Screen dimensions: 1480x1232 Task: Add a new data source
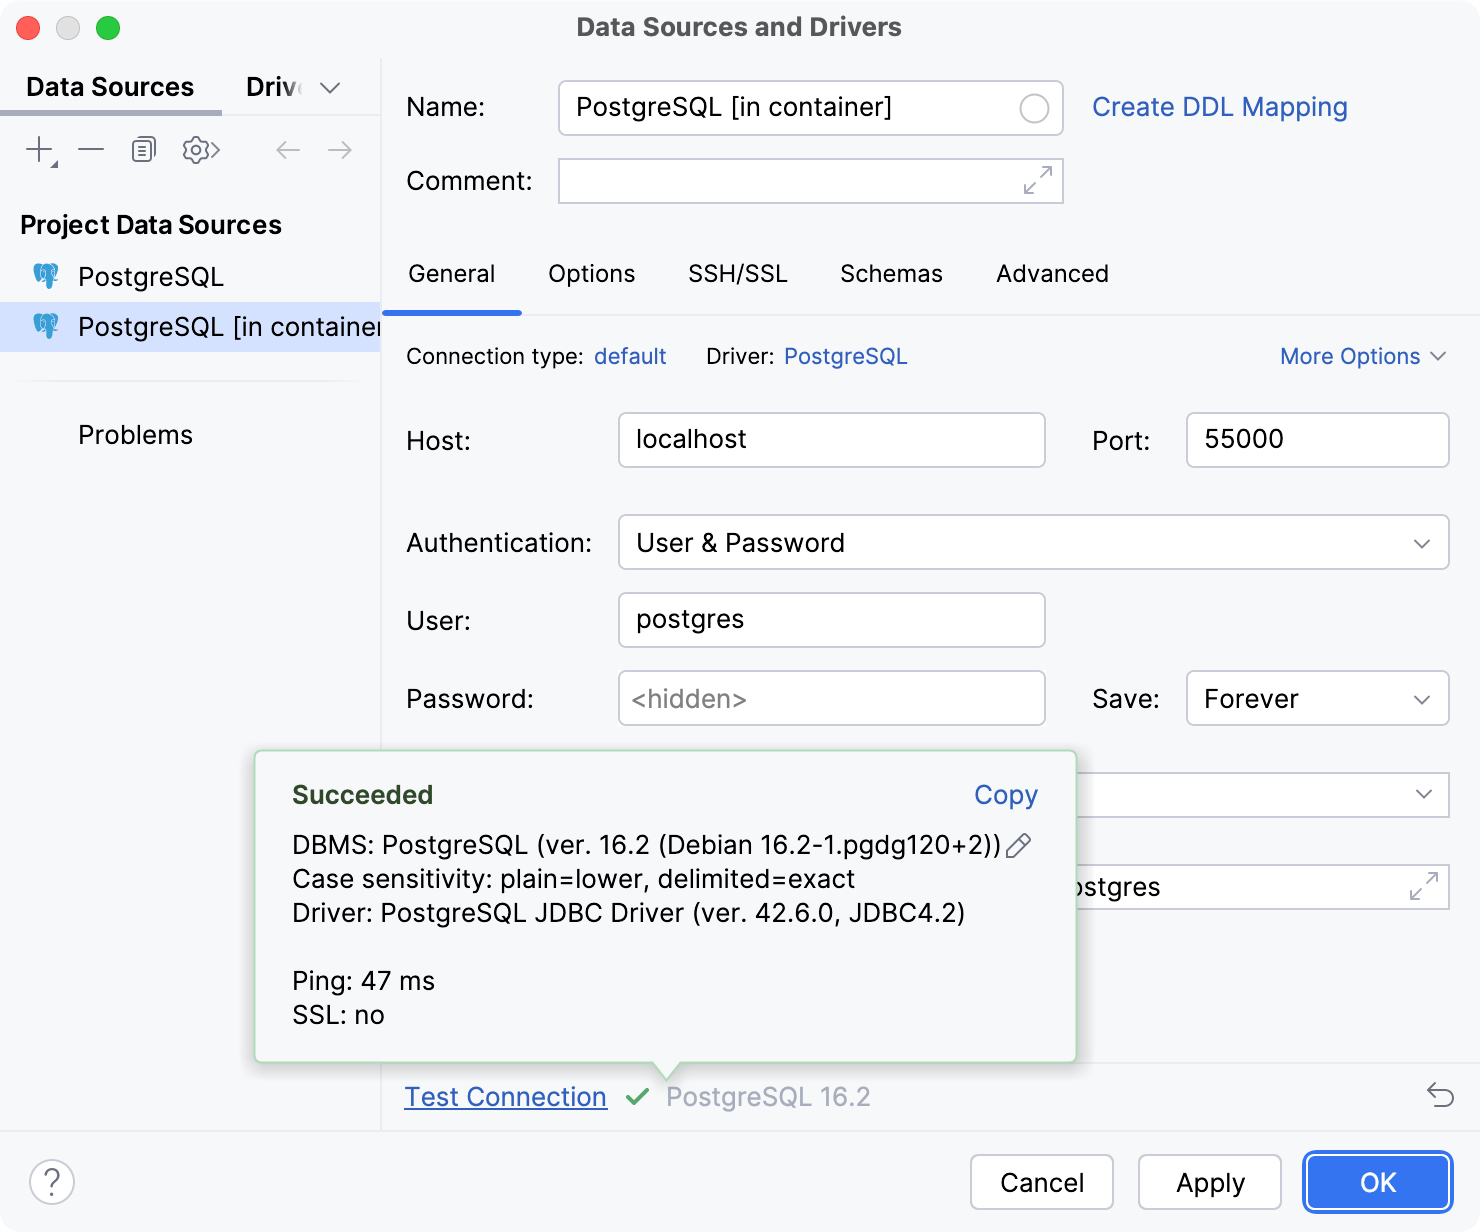36,149
